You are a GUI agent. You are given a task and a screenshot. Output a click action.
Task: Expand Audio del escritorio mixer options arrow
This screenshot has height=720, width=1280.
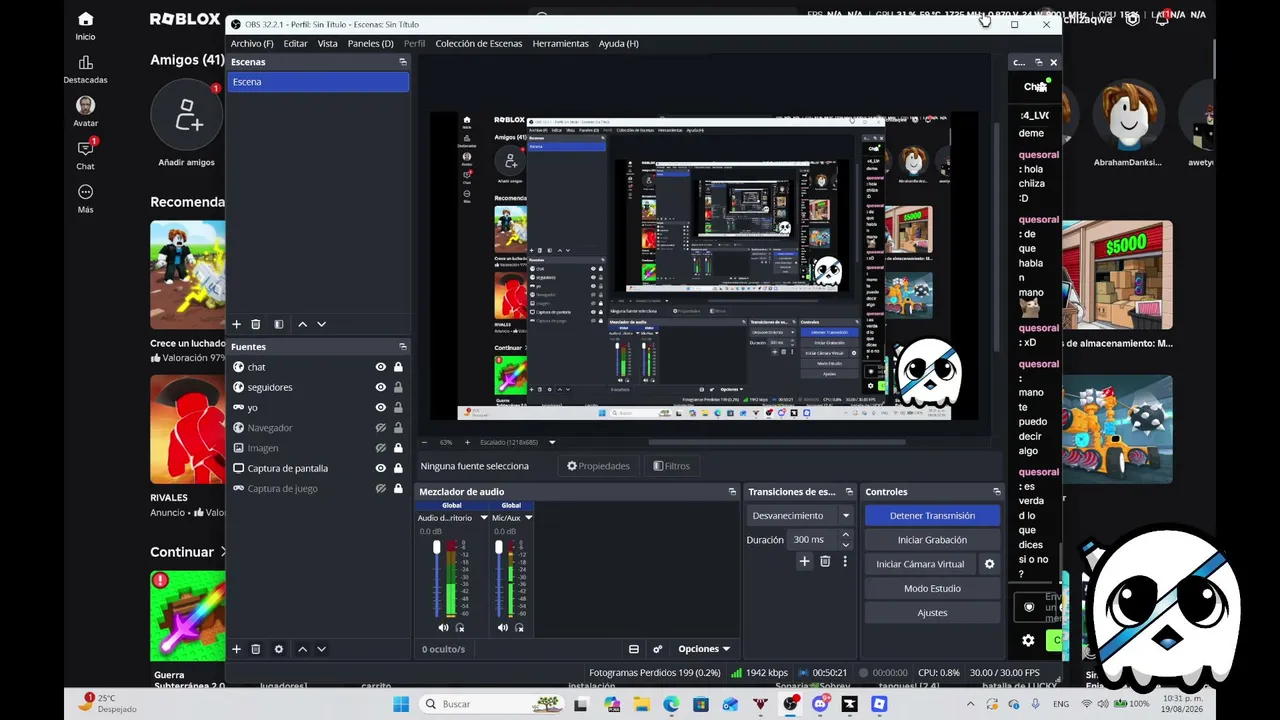(484, 518)
